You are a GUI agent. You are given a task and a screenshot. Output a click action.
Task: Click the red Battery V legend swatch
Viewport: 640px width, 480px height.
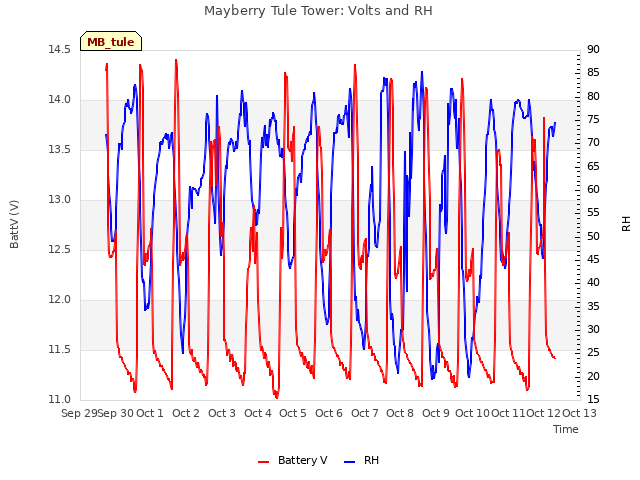tap(264, 462)
